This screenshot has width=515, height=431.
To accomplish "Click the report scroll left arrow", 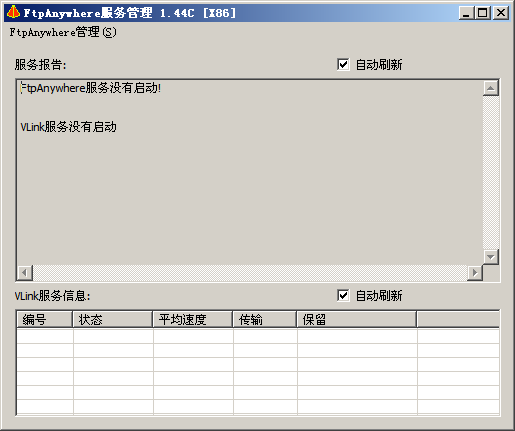I will pyautogui.click(x=25, y=273).
